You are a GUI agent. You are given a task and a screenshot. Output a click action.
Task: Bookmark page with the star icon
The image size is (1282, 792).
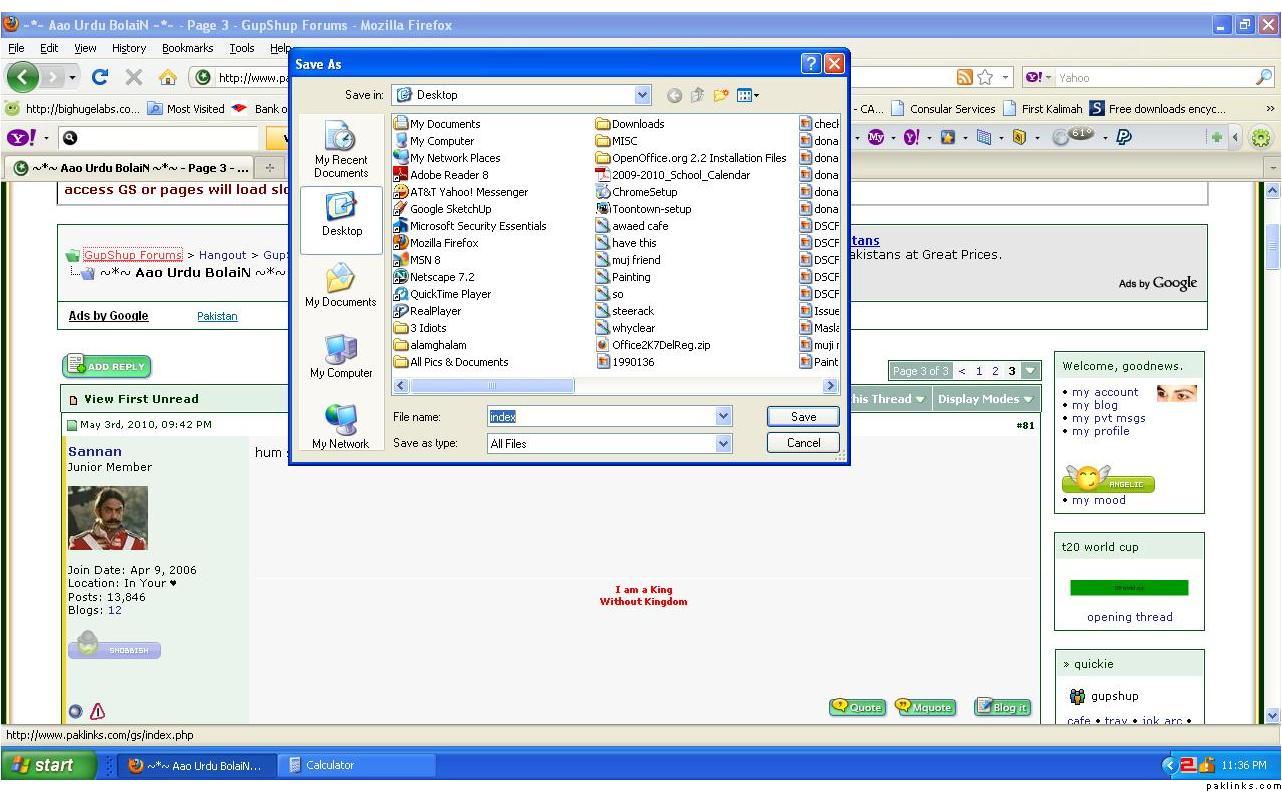[985, 77]
